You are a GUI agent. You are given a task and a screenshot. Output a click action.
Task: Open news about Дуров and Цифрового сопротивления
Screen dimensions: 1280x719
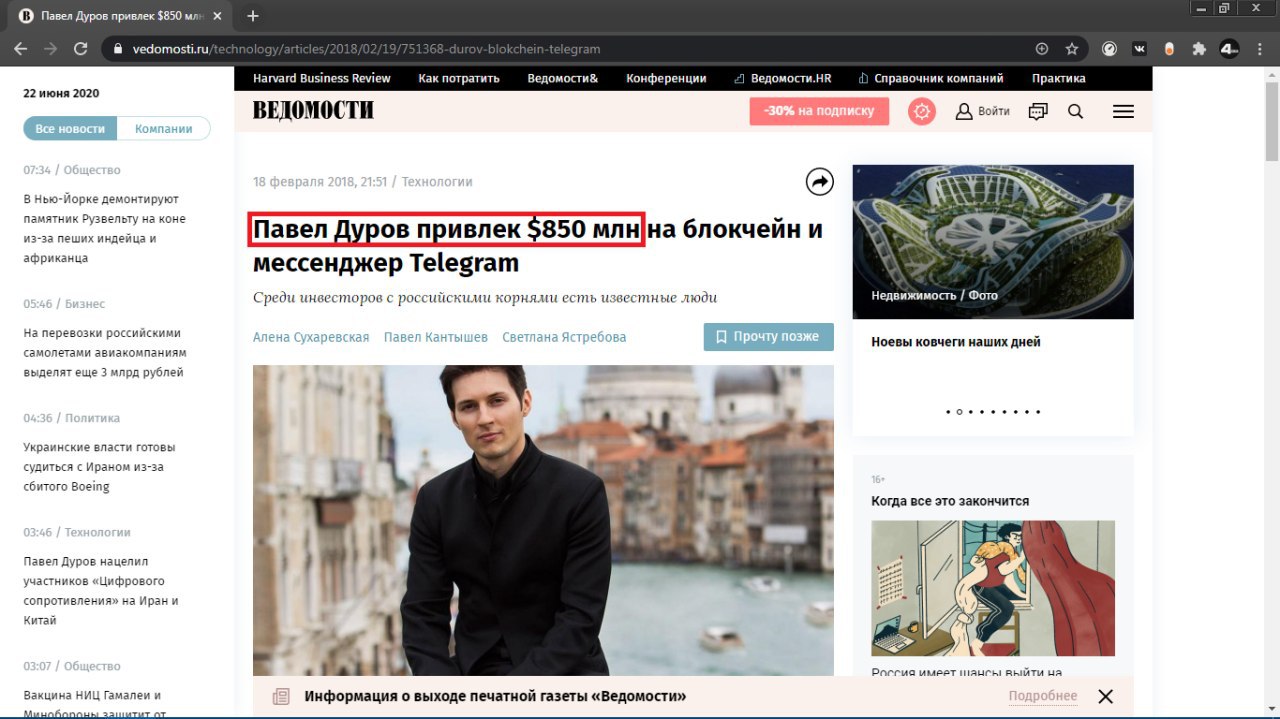101,591
